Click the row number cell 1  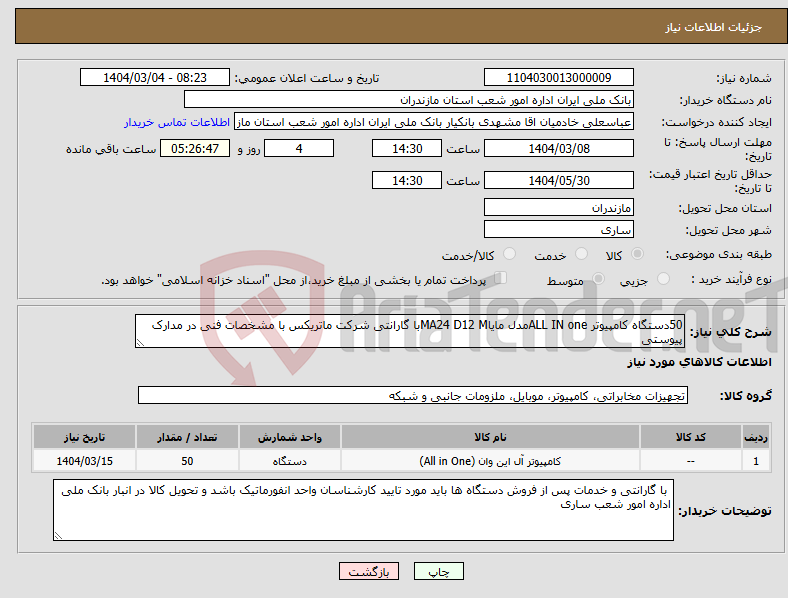[x=756, y=460]
